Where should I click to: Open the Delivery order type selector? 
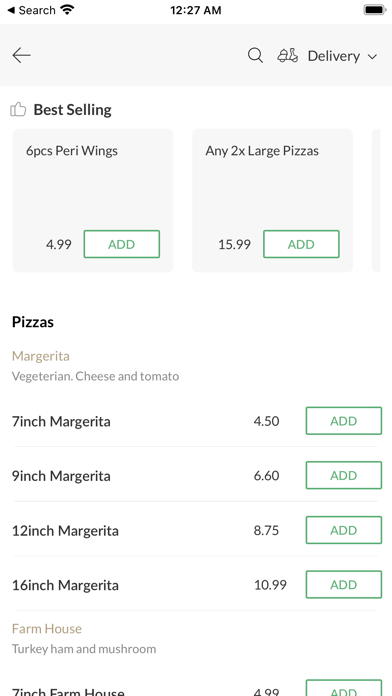tap(333, 56)
